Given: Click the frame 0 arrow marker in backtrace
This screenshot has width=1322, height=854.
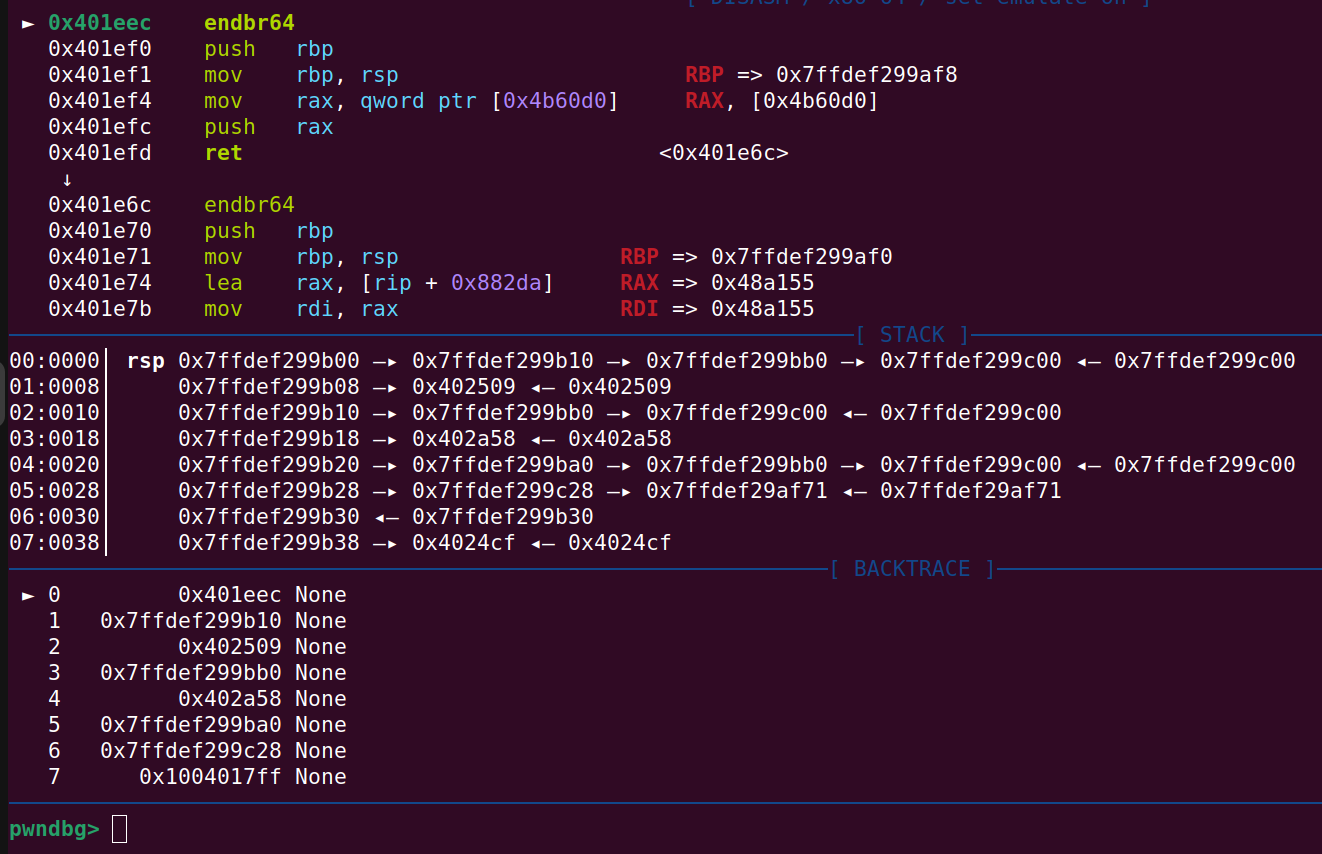Looking at the screenshot, I should [27, 595].
